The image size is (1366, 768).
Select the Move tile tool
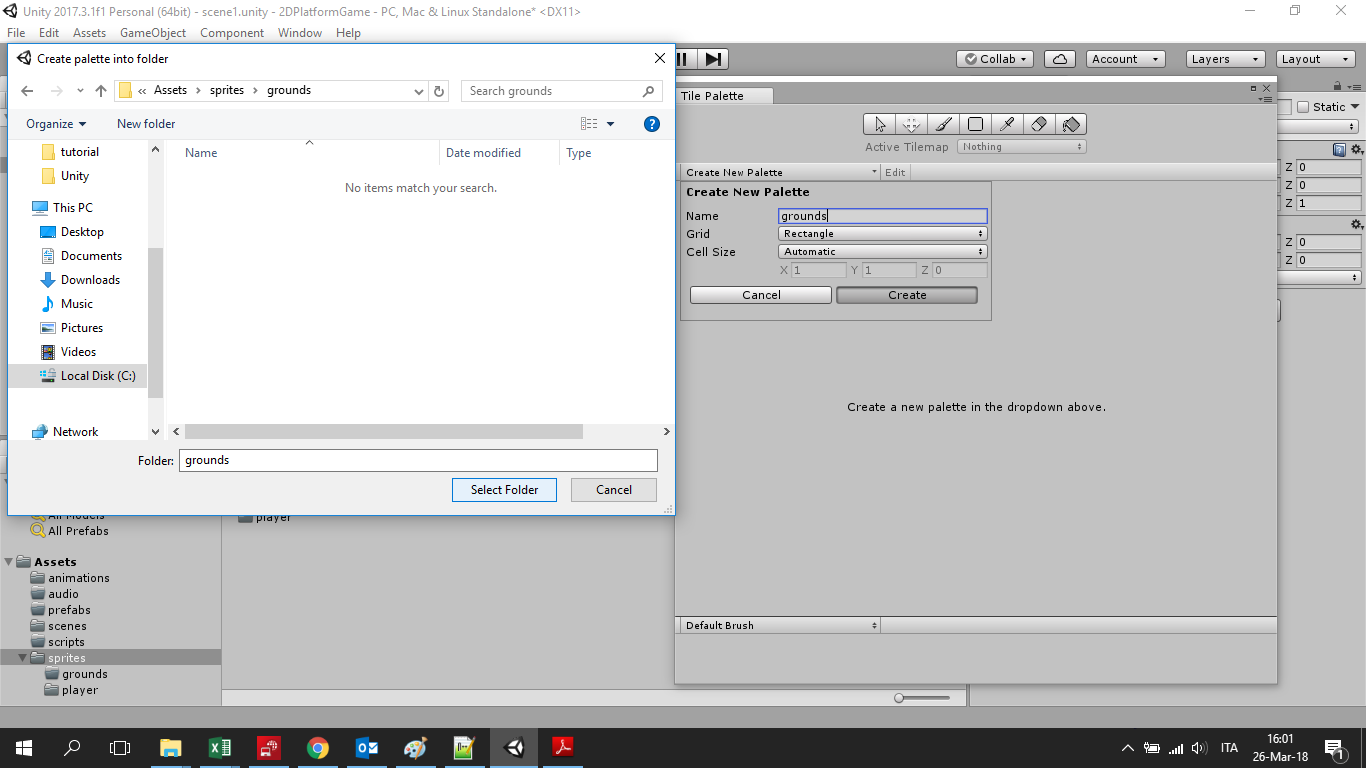pyautogui.click(x=911, y=125)
